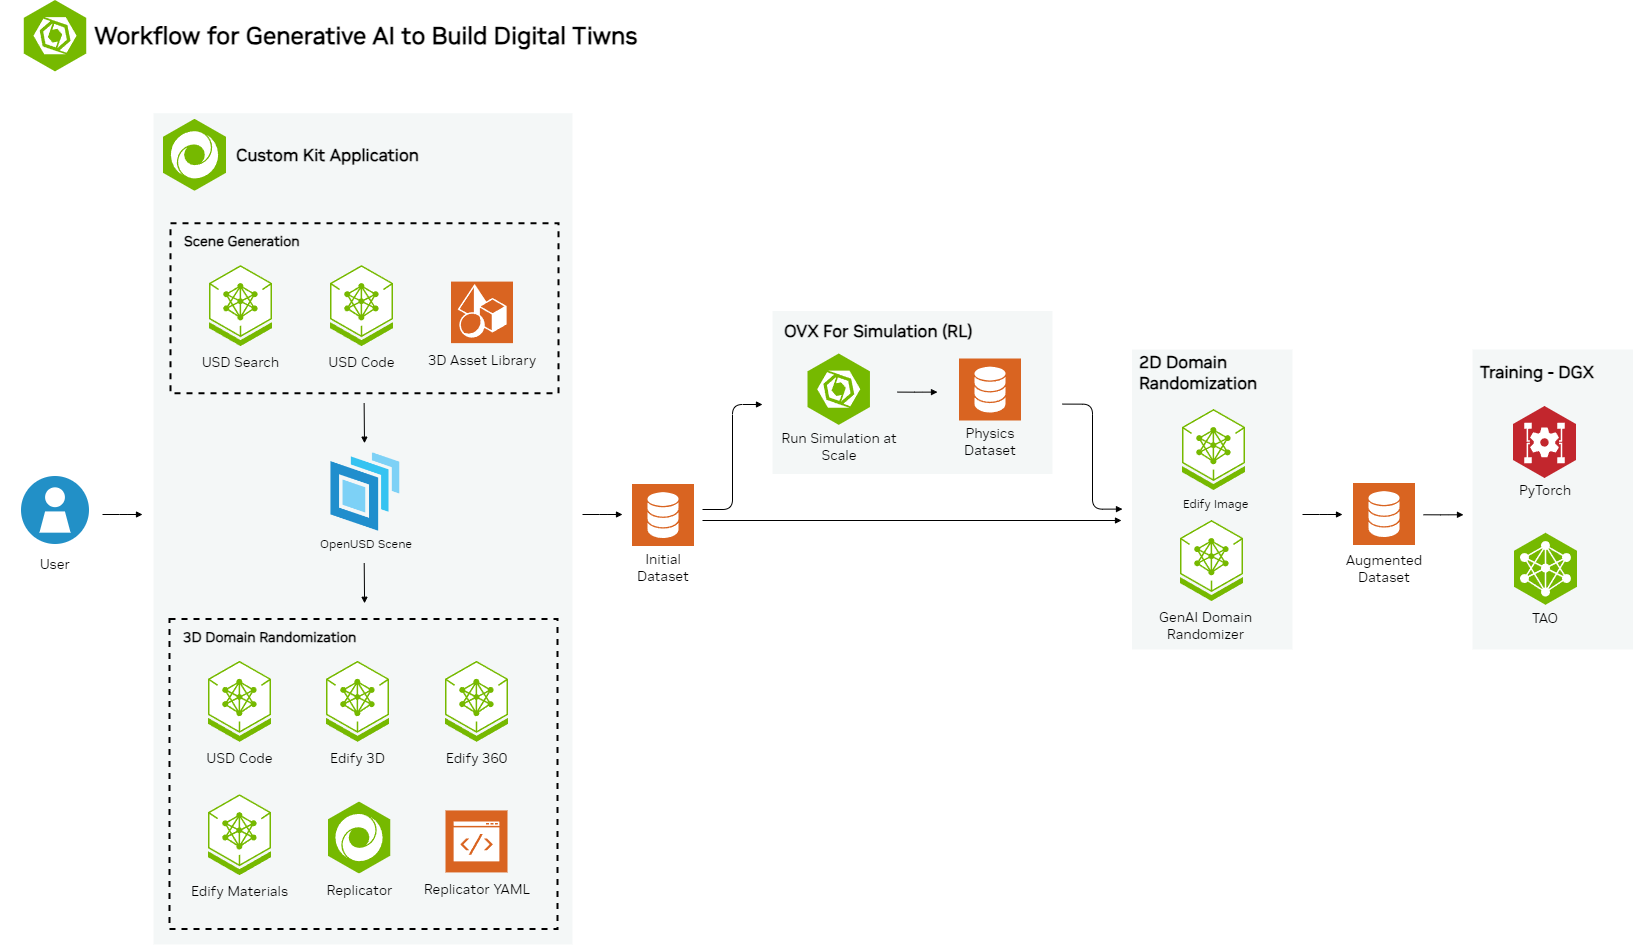Click the Initial Dataset database icon
Viewport: 1633px width, 945px height.
coord(663,515)
